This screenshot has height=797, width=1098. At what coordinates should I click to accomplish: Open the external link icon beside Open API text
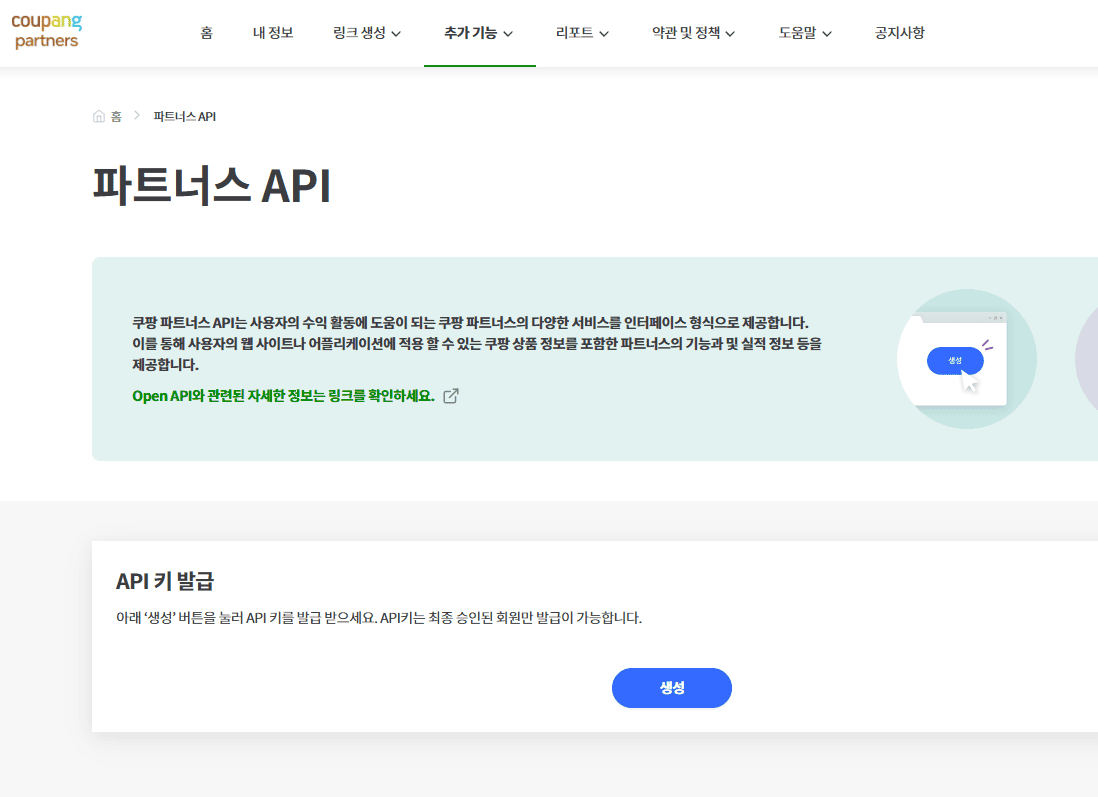(451, 396)
